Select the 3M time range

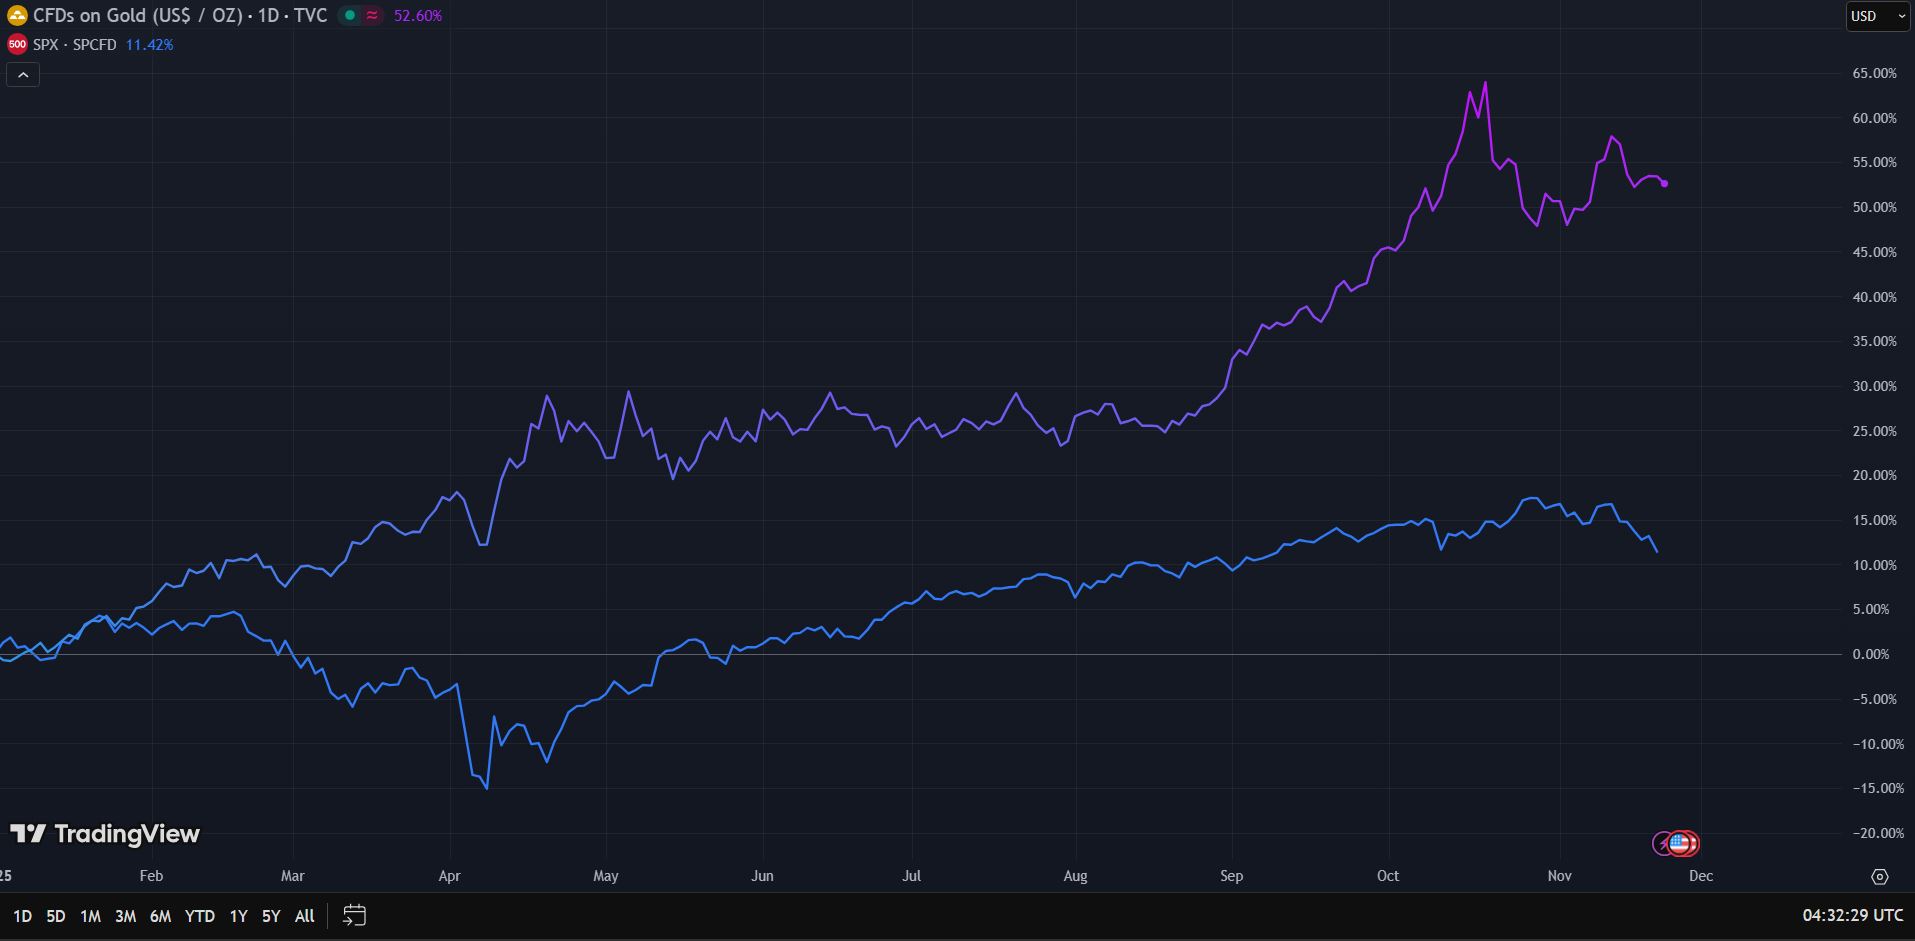tap(125, 916)
